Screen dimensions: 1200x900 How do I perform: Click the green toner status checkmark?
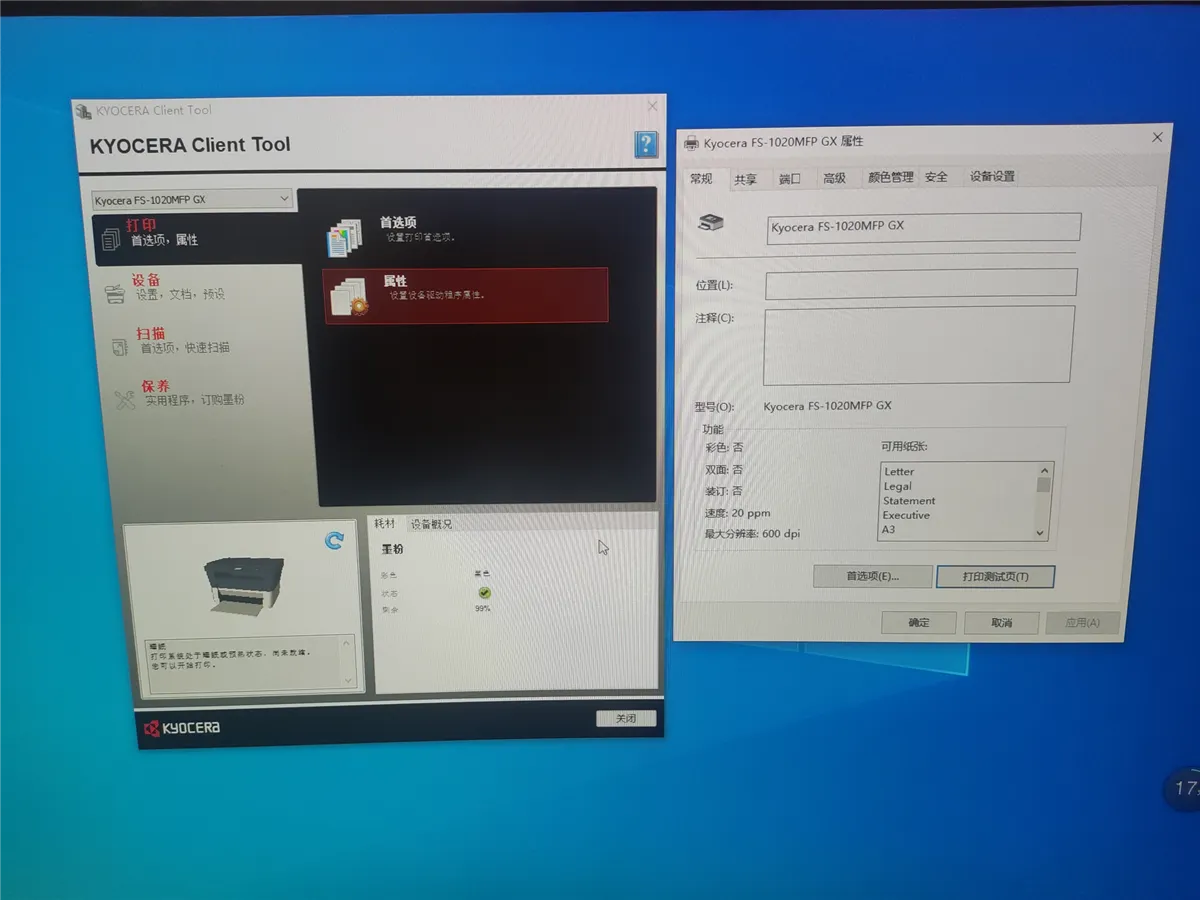tap(484, 593)
